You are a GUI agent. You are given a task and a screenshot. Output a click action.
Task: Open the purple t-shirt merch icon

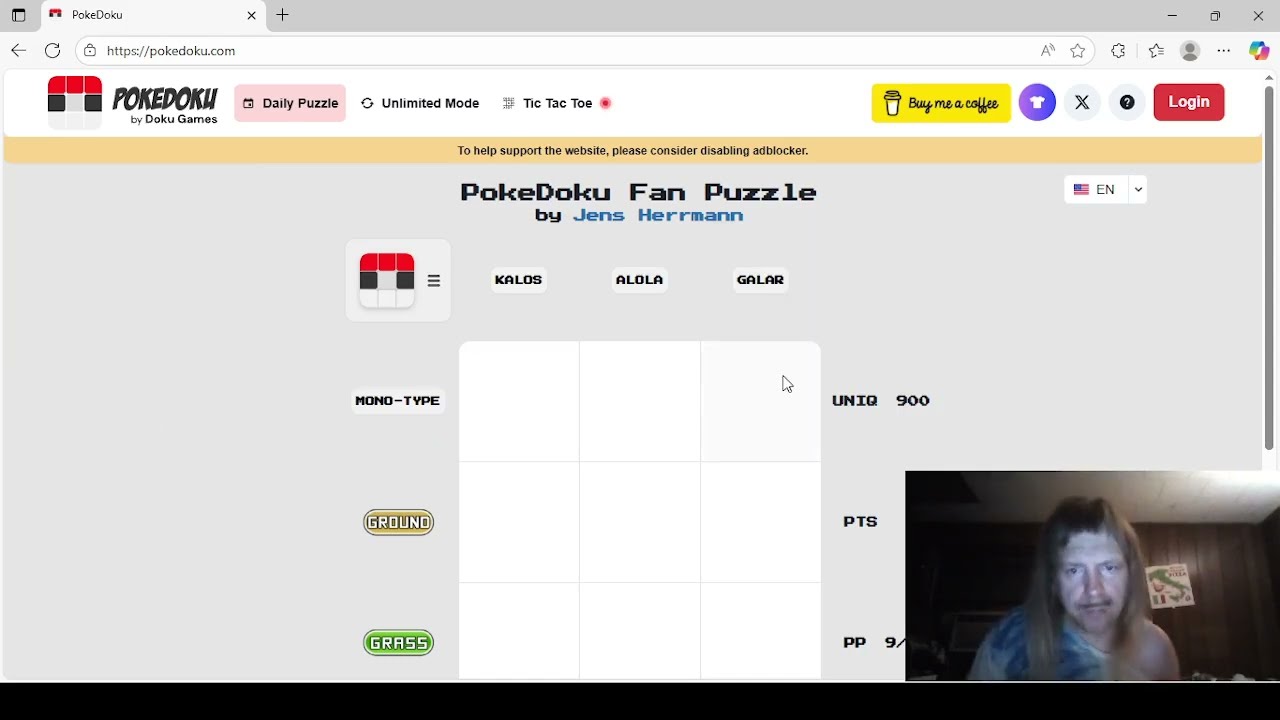(1037, 102)
